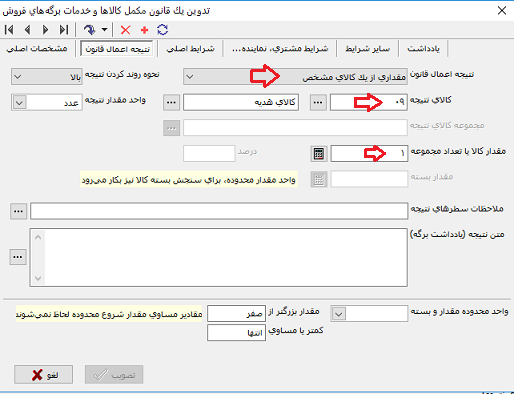The image size is (514, 394).
Task: Expand واحد مقدار نتیجه dropdown
Action: (19, 102)
